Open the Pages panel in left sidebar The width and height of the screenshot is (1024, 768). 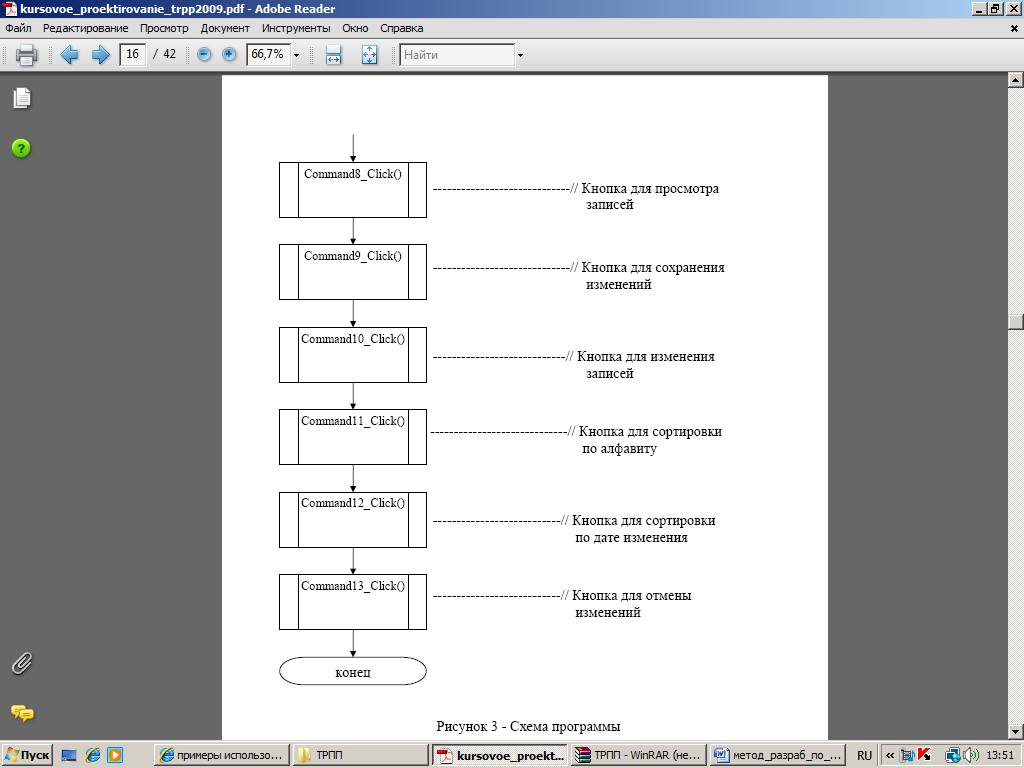(x=22, y=98)
